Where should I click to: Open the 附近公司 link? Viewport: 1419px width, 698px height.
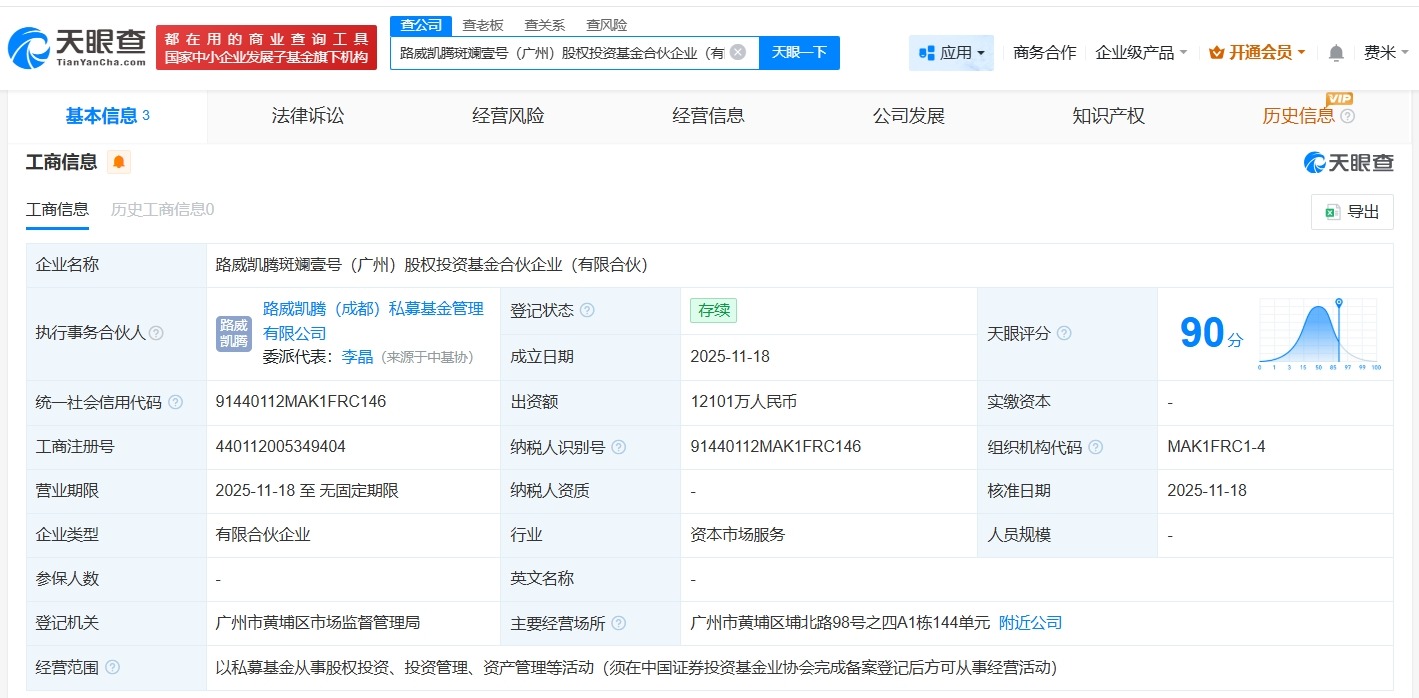point(1032,623)
